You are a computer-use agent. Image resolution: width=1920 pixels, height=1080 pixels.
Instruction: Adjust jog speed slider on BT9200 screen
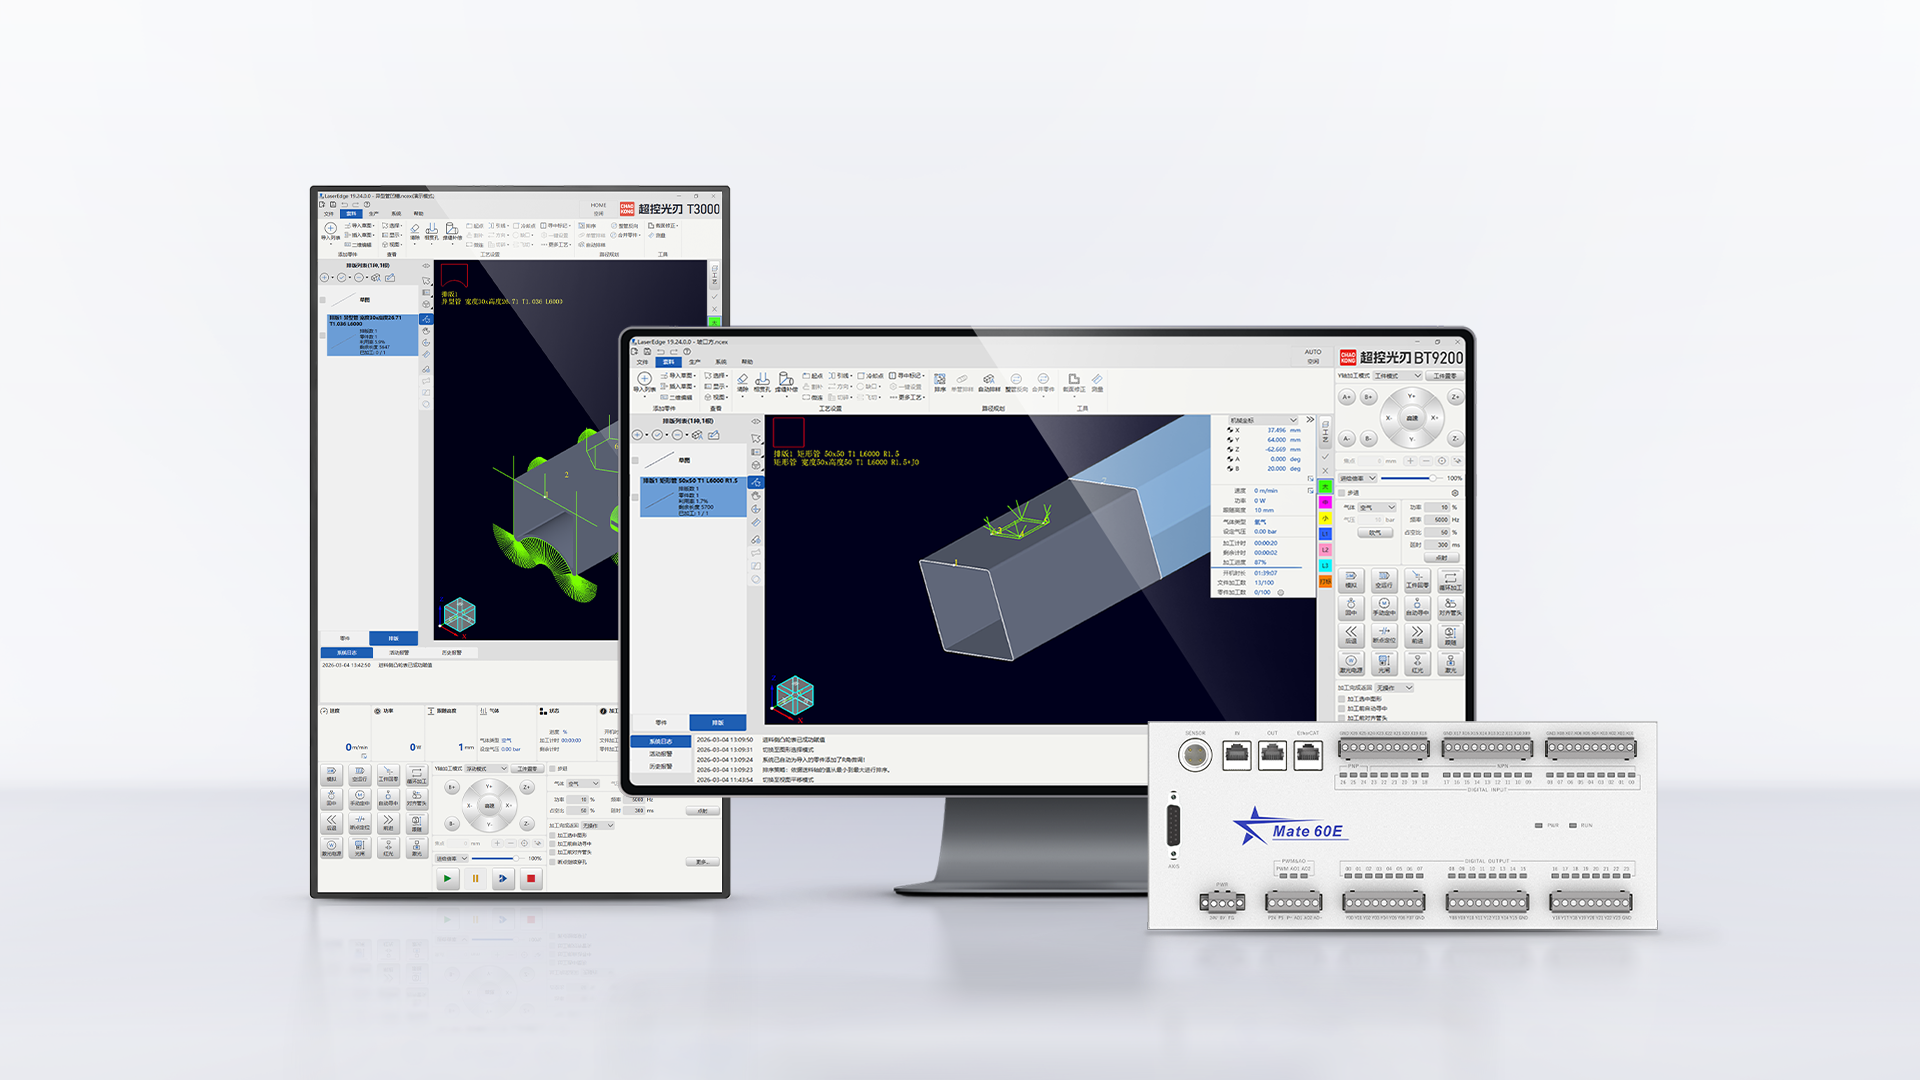pos(1412,478)
